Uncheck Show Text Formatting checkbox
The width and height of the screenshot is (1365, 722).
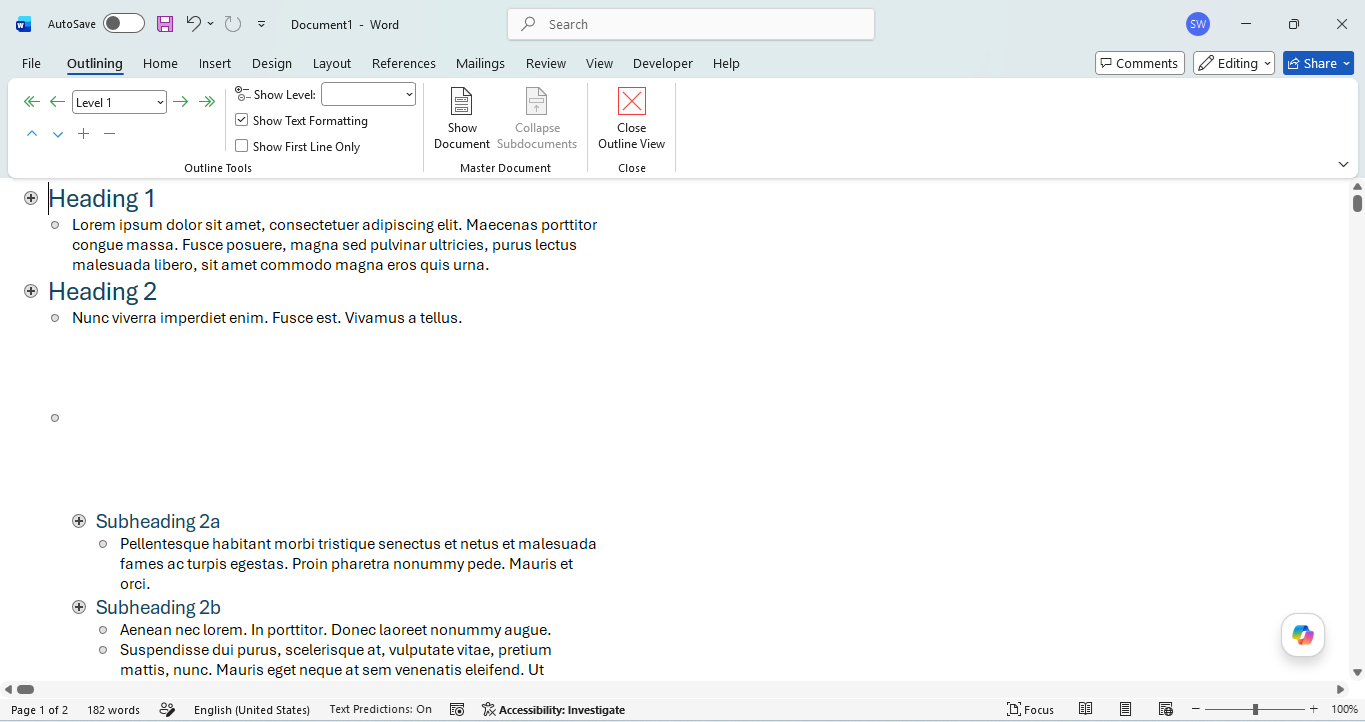242,120
